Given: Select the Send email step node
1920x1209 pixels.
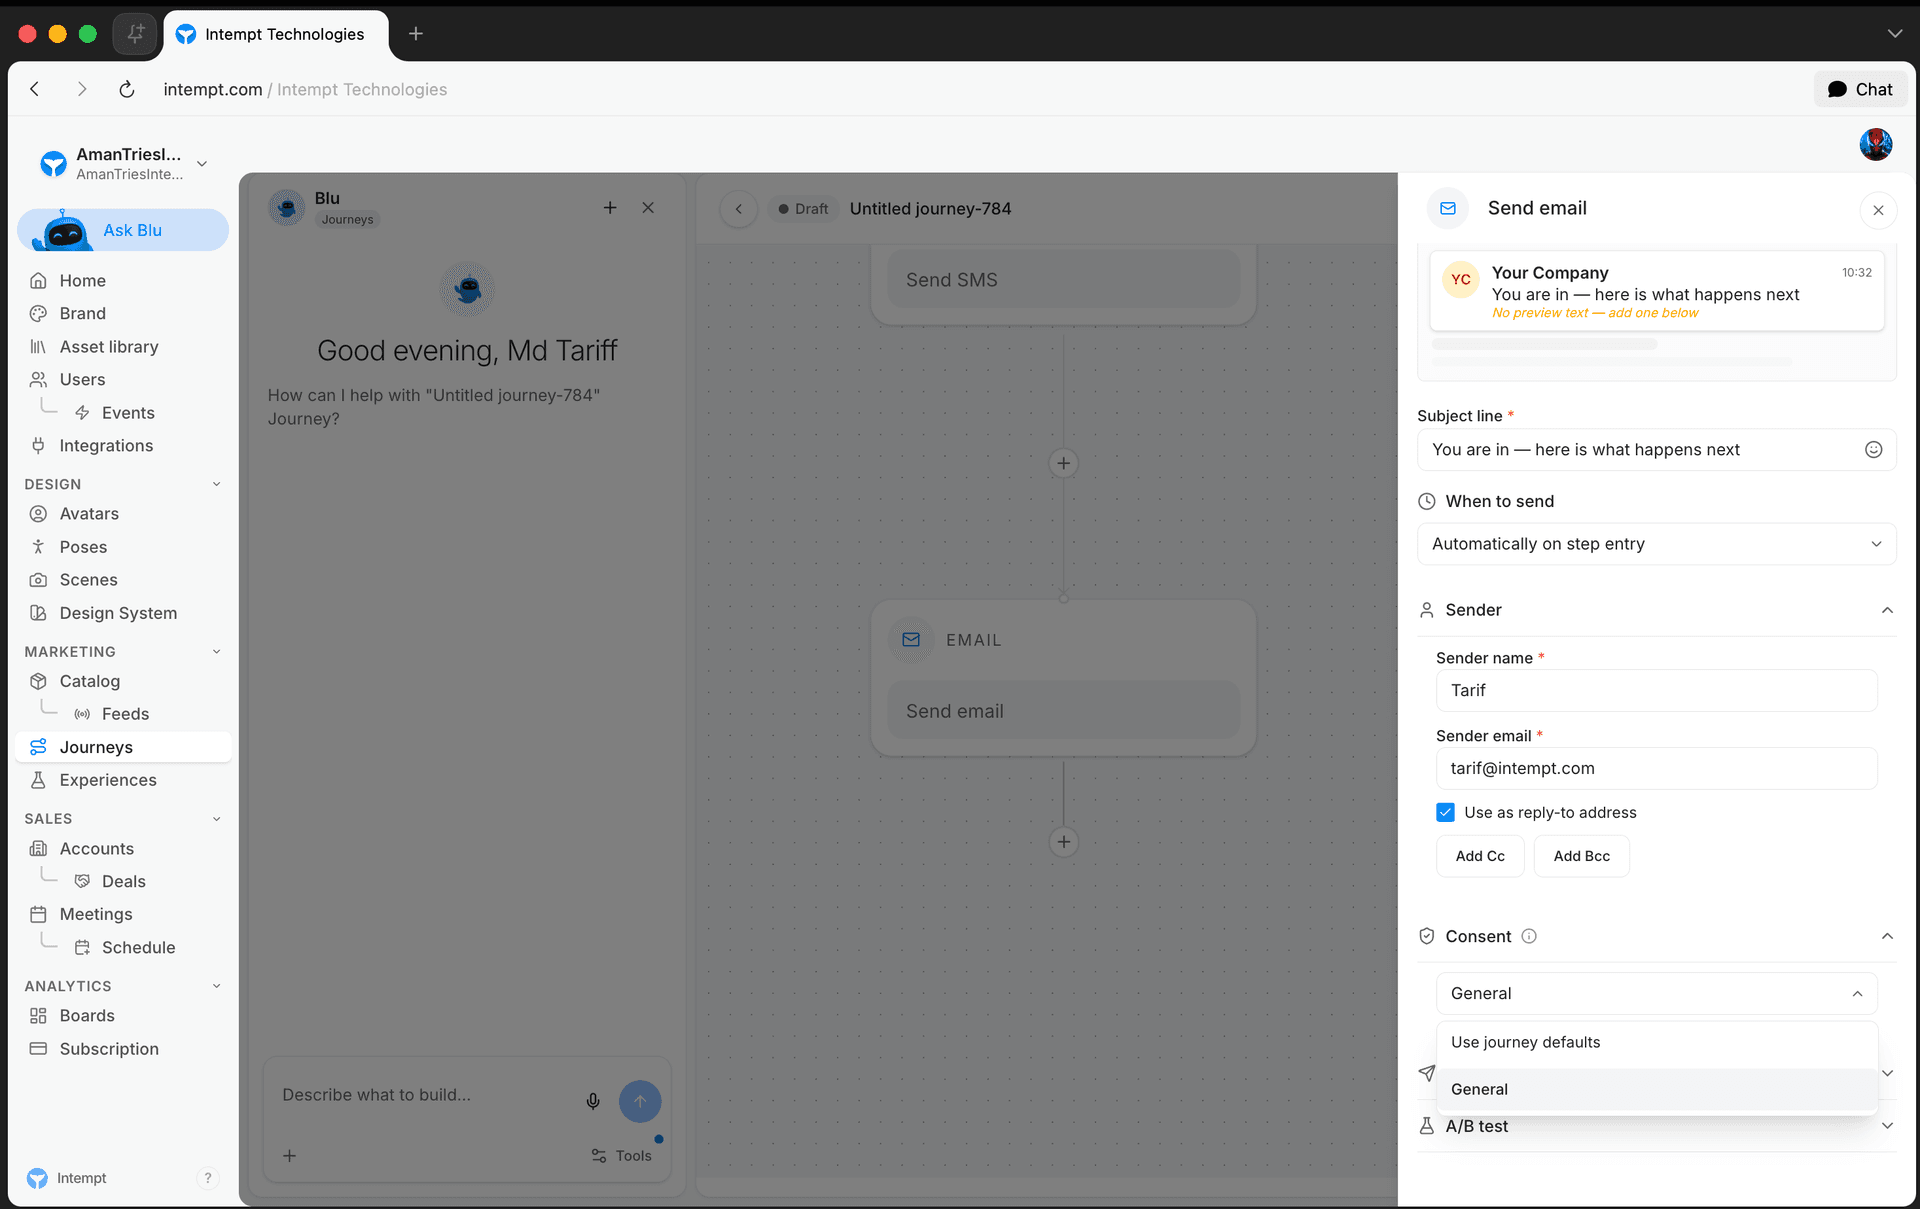Looking at the screenshot, I should point(1063,711).
